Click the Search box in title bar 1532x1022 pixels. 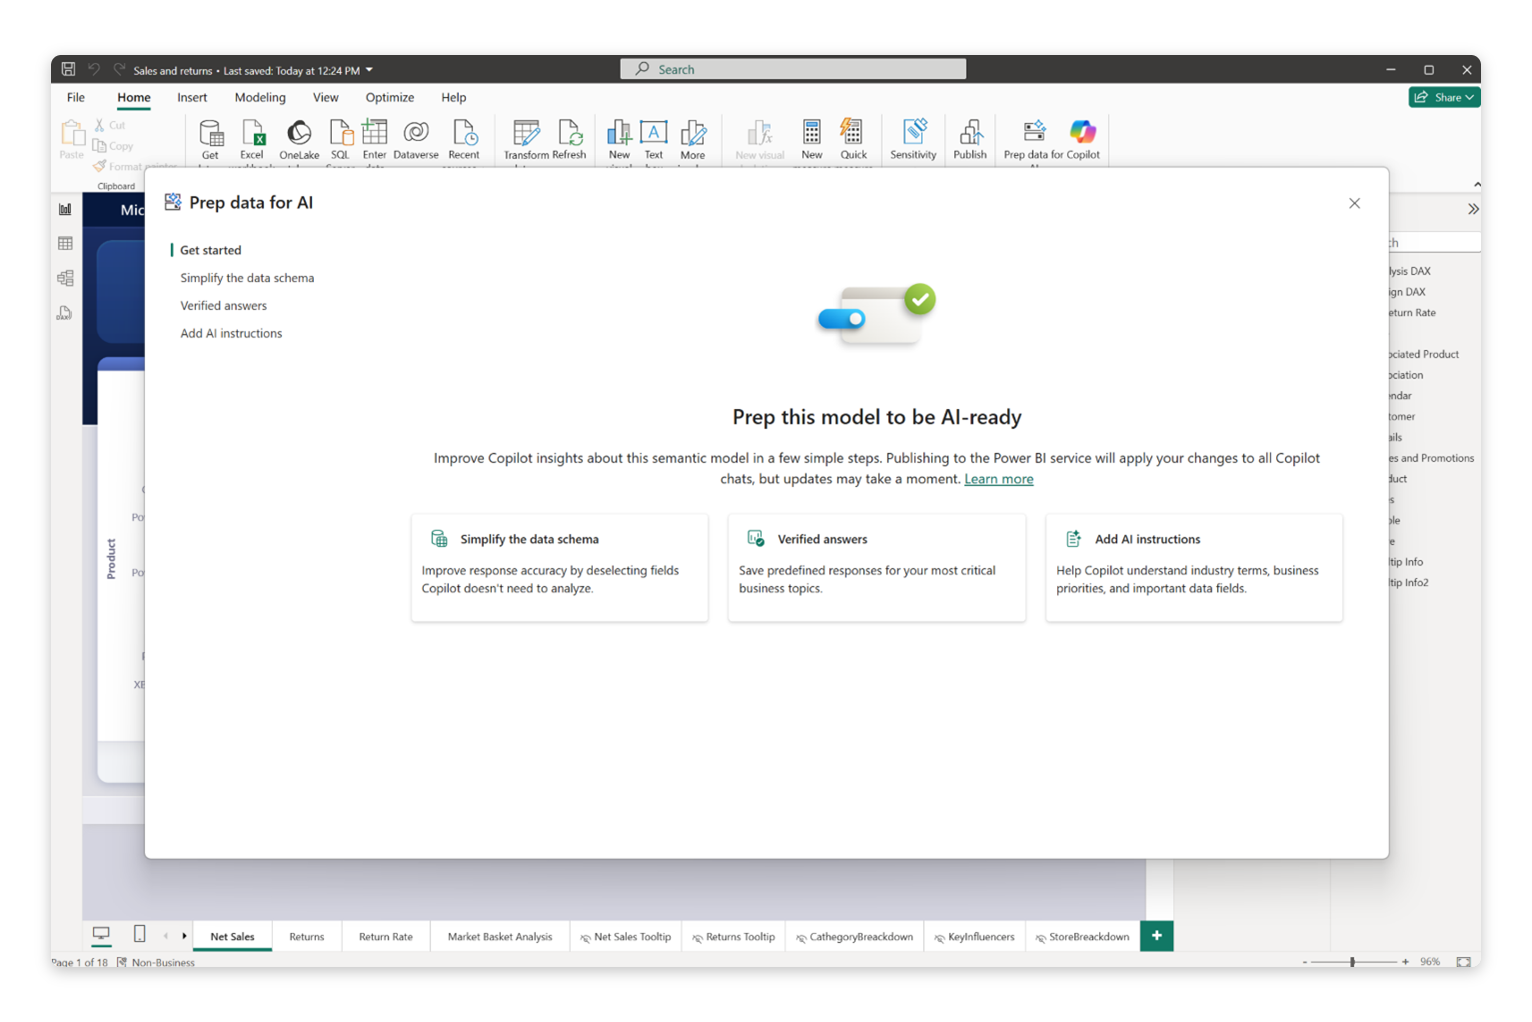(x=794, y=69)
